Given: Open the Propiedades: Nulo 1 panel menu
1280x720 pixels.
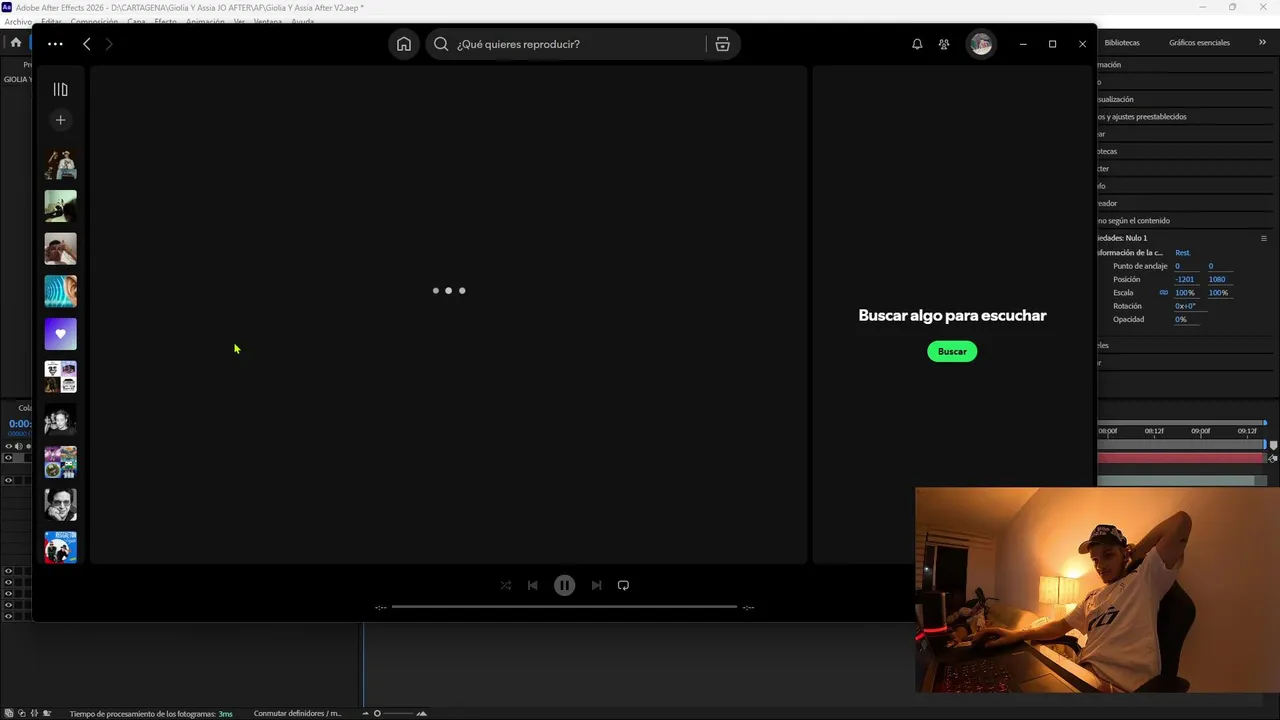Looking at the screenshot, I should coord(1264,238).
